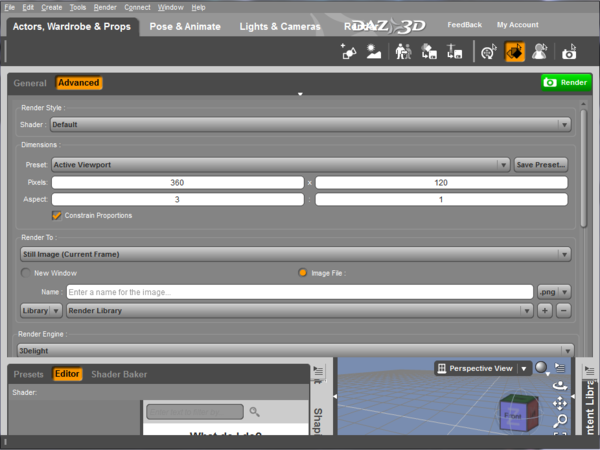The image size is (600, 450).
Task: Select the New Window radio button
Action: tap(26, 273)
